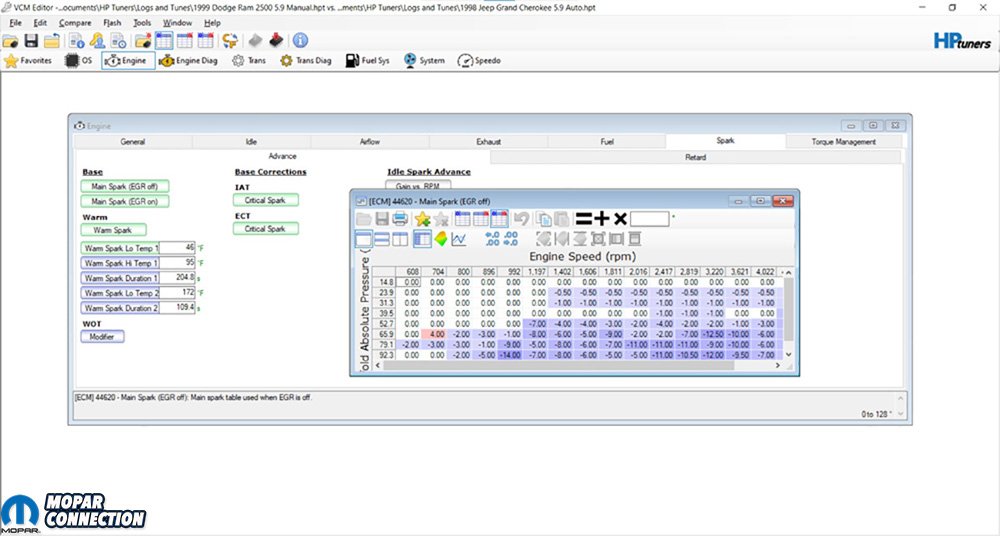Screen dimensions: 1000x536
Task: Click the multiply icon in table toolbar
Action: (620, 219)
